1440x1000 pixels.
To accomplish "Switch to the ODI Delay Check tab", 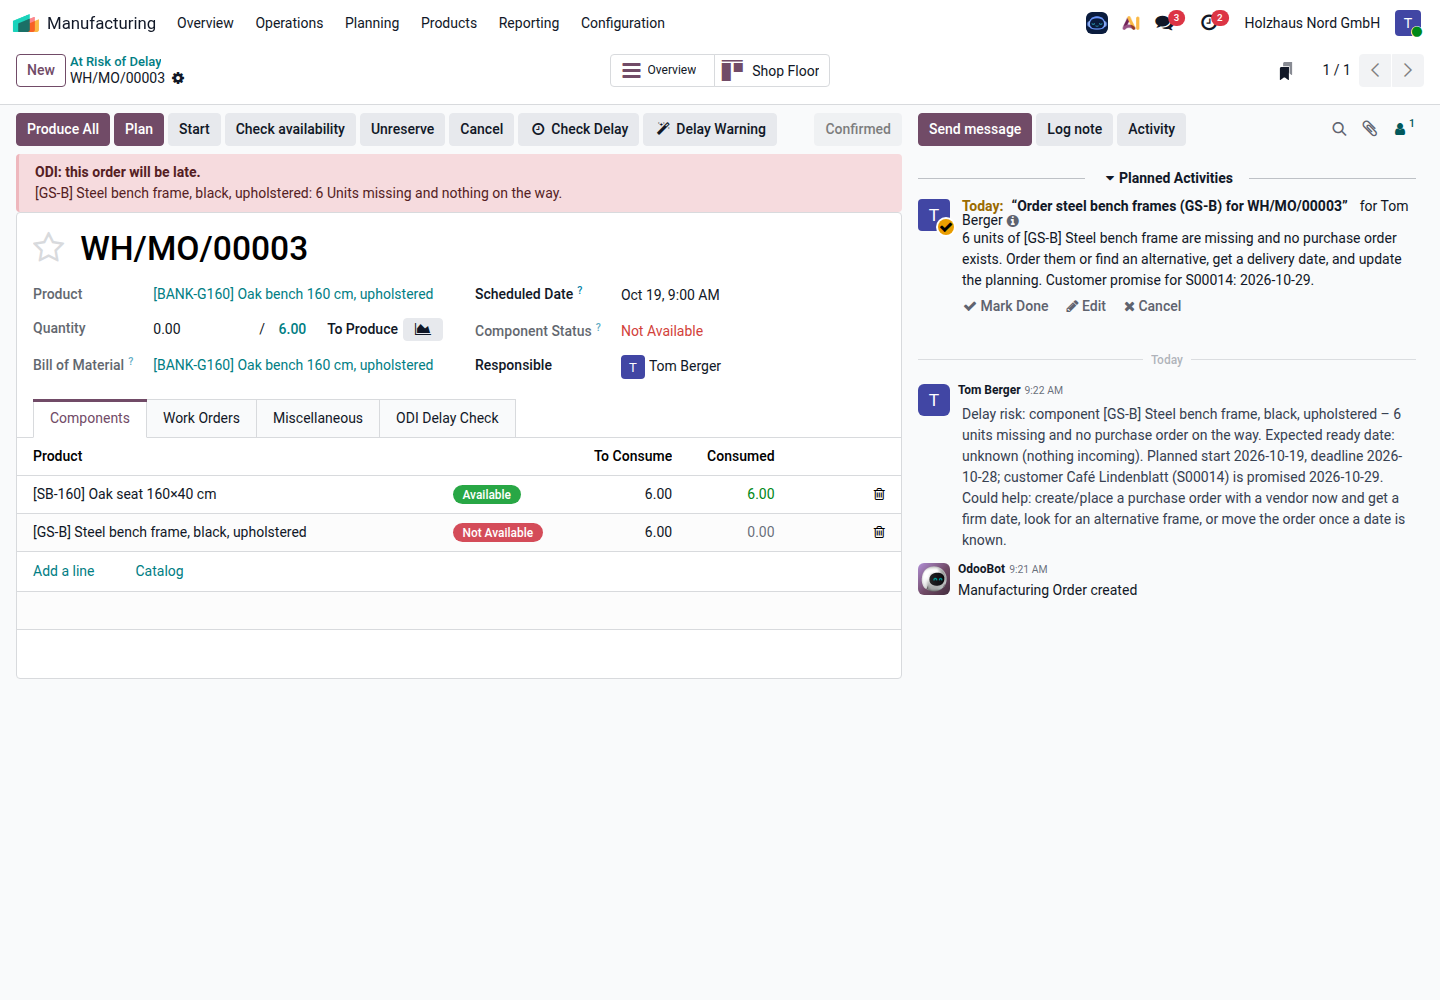I will tap(447, 418).
